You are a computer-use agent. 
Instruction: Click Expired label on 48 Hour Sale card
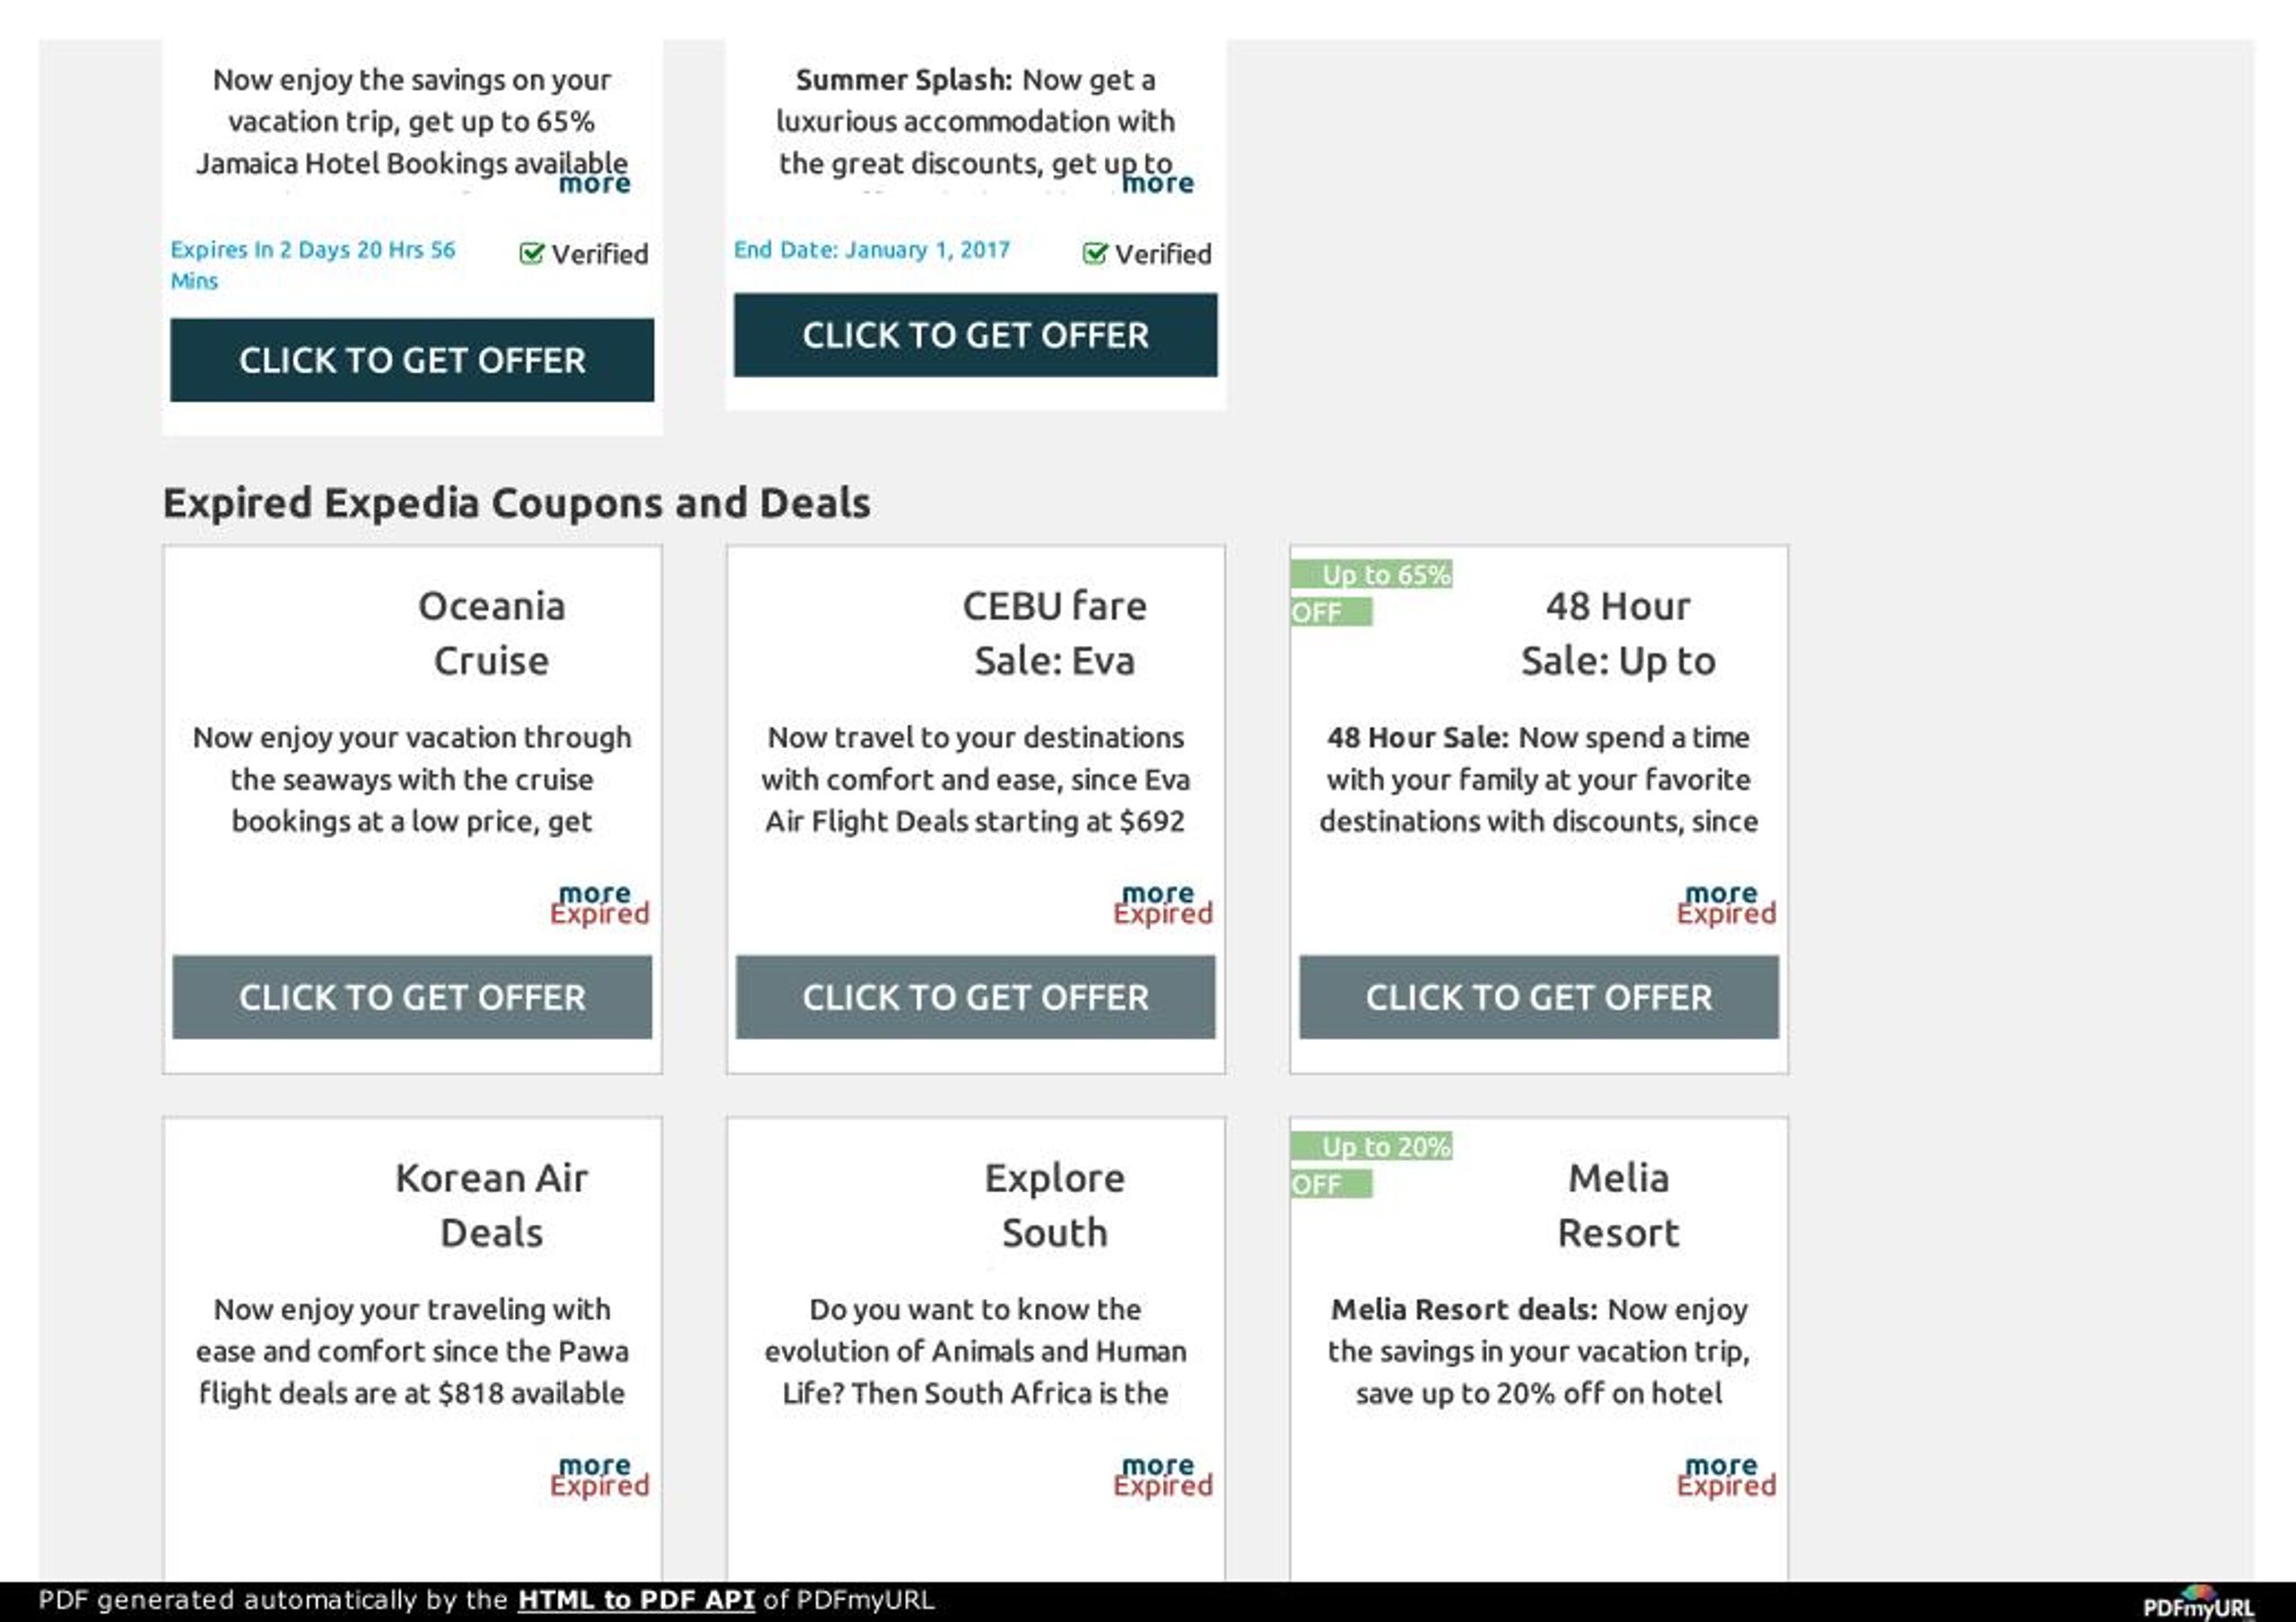1726,914
